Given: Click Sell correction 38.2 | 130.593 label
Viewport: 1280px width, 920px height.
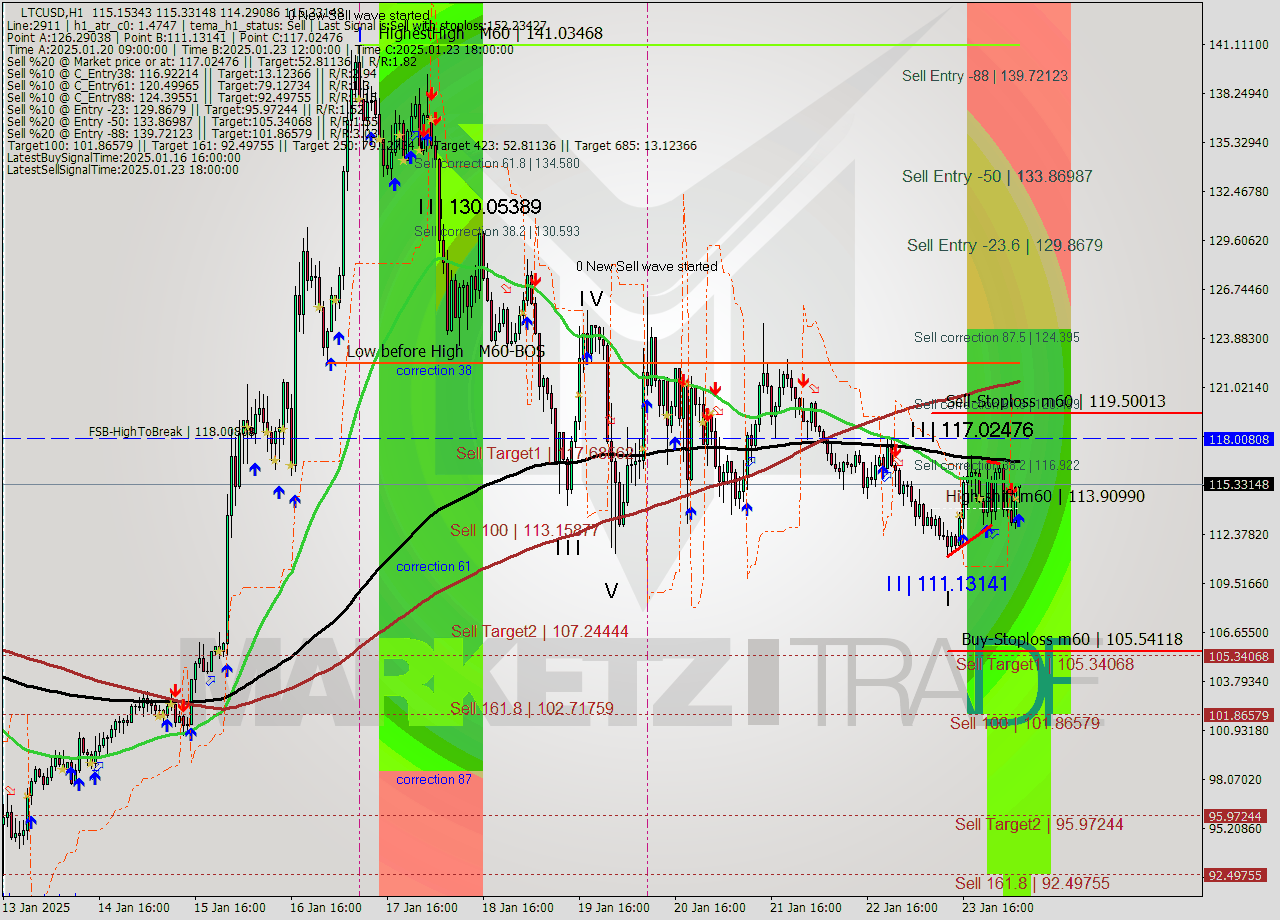Looking at the screenshot, I should coord(497,231).
